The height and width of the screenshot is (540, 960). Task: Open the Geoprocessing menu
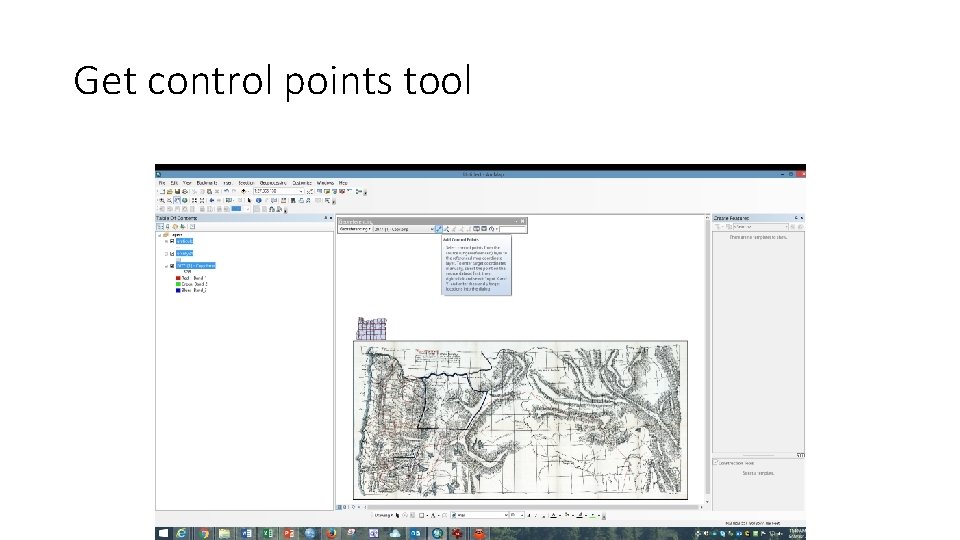(x=272, y=183)
